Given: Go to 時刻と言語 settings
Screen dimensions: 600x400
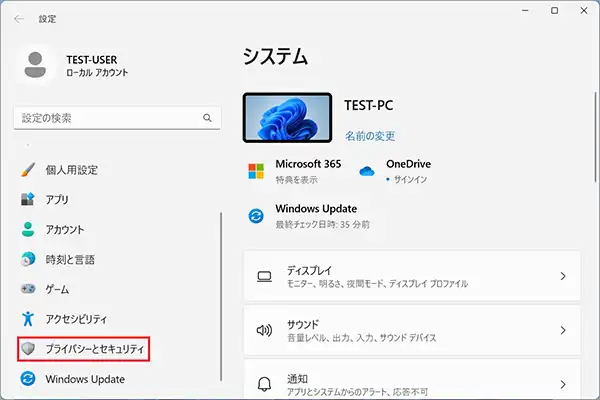Looking at the screenshot, I should tap(70, 260).
